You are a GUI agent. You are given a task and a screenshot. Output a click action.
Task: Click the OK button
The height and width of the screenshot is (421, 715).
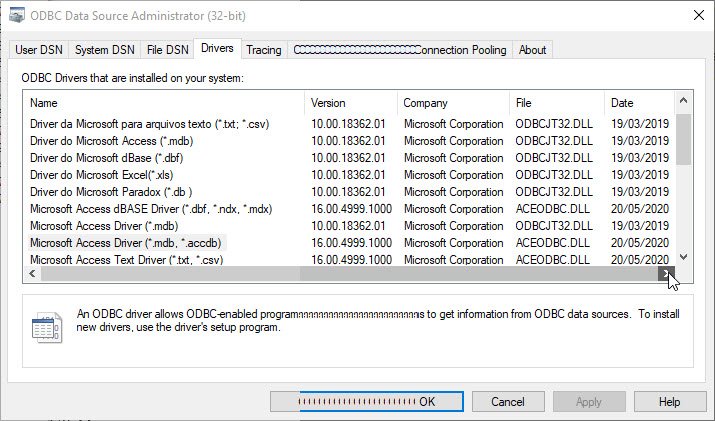pyautogui.click(x=367, y=401)
